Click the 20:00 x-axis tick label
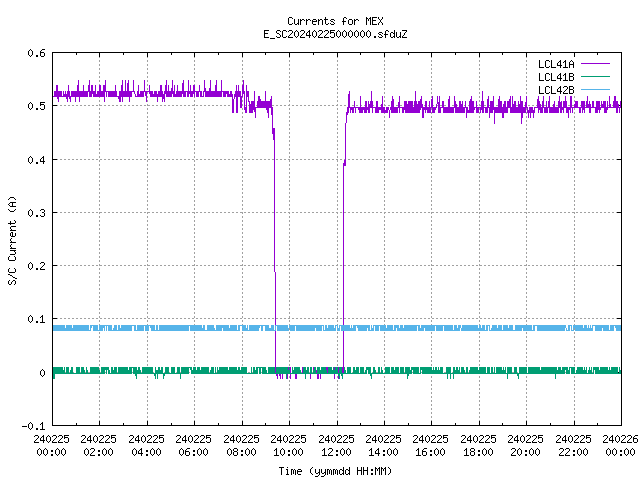Image resolution: width=640 pixels, height=480 pixels. pyautogui.click(x=525, y=452)
